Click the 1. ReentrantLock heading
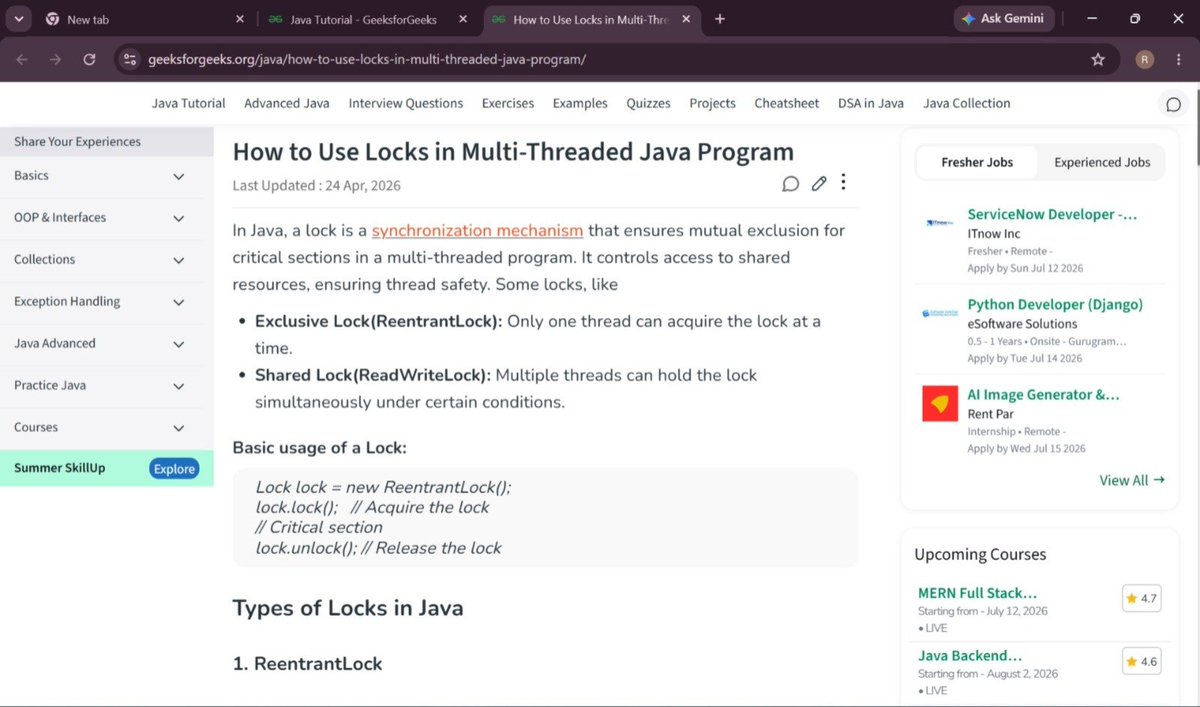 [307, 664]
